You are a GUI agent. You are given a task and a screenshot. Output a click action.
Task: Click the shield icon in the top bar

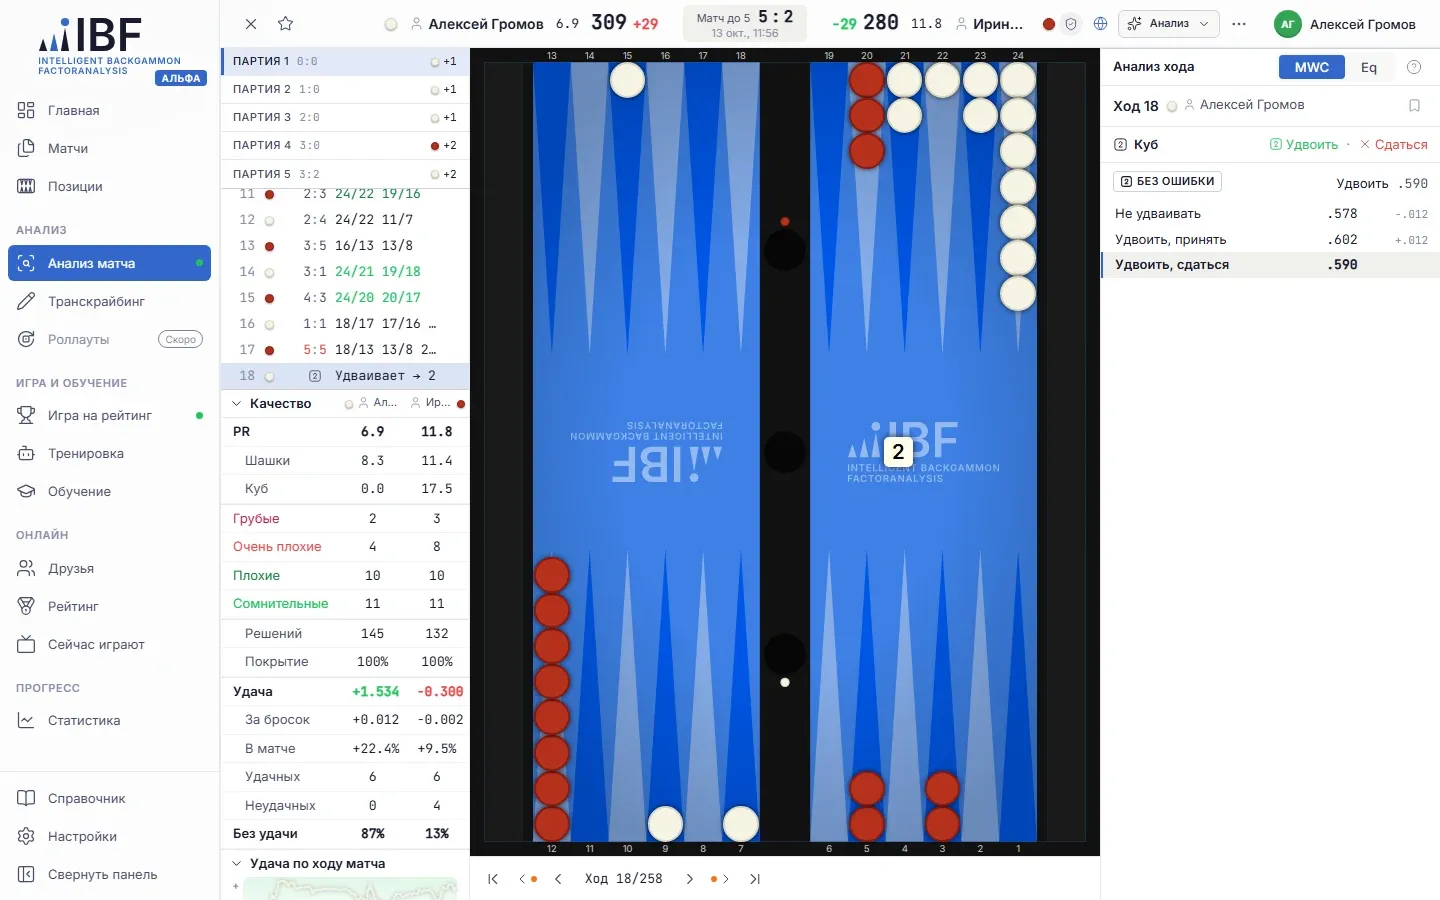tap(1071, 24)
